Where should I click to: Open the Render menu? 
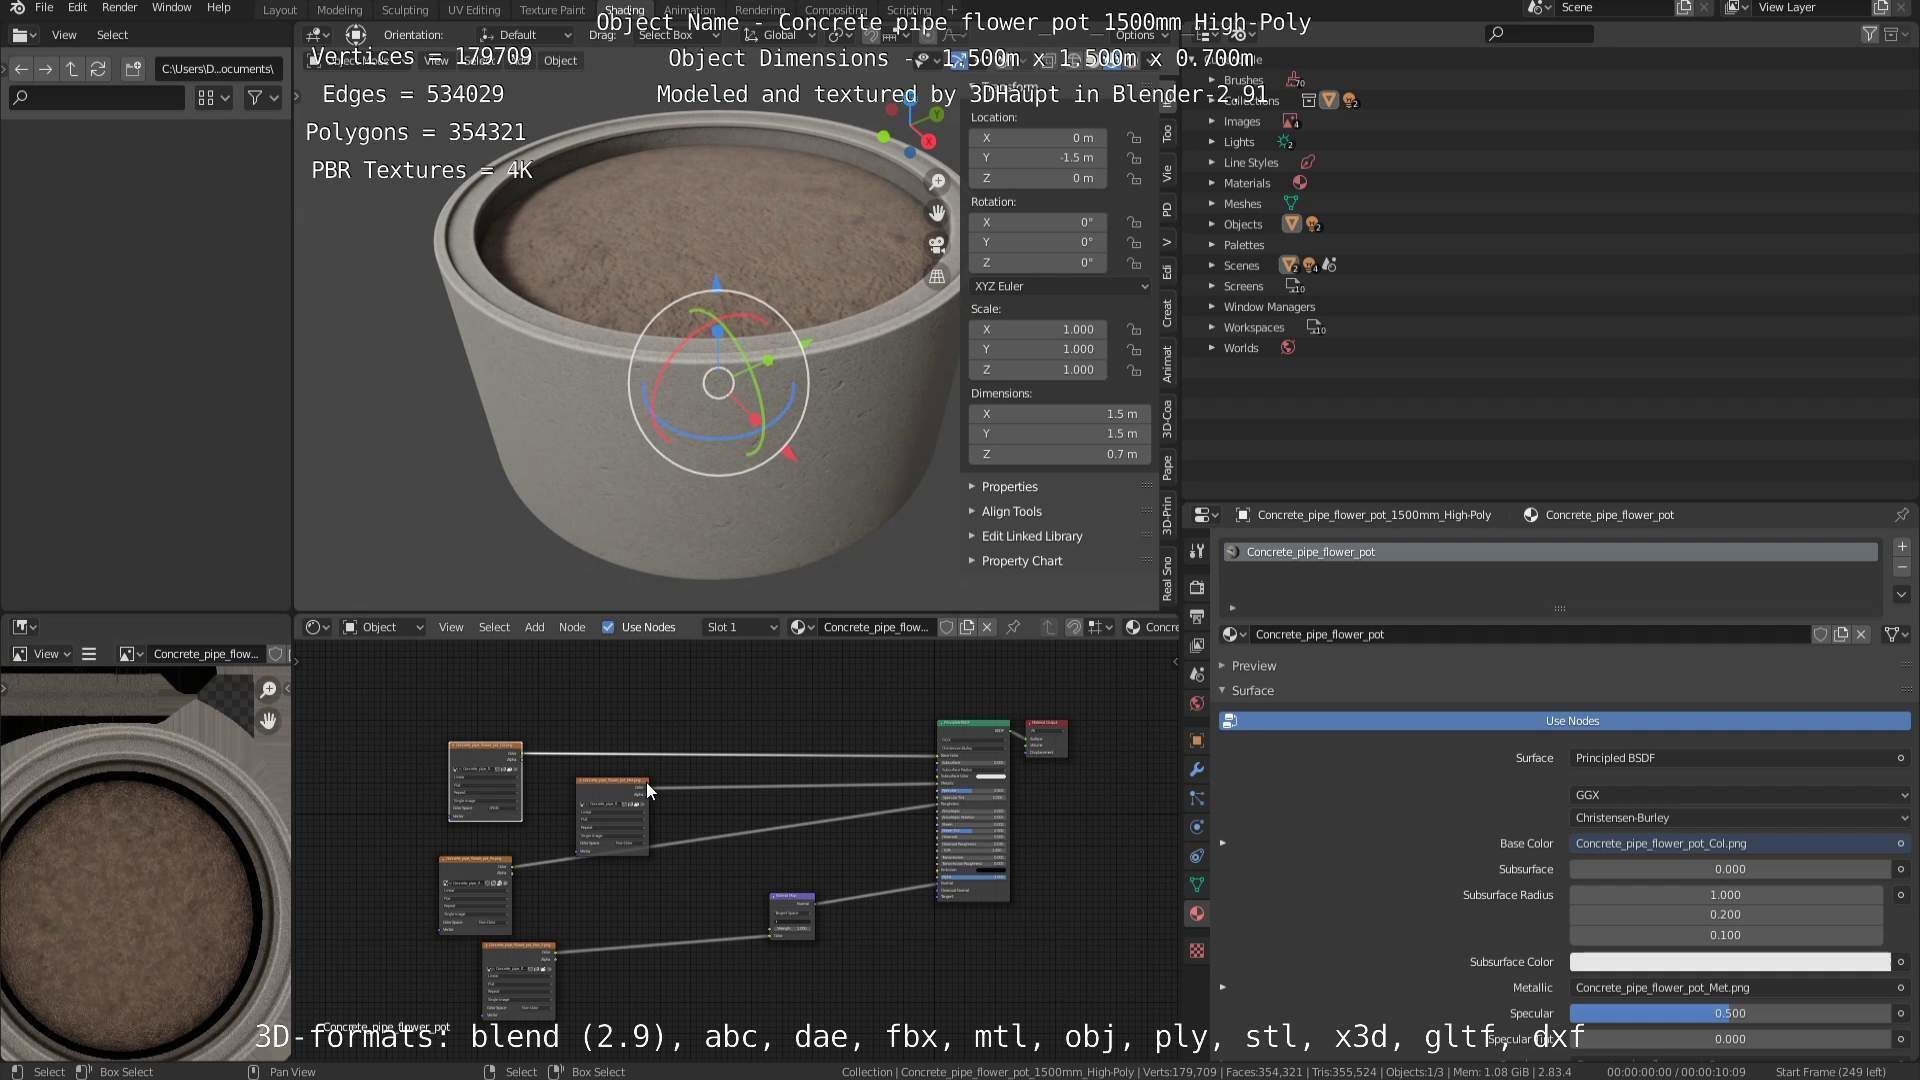[x=119, y=7]
